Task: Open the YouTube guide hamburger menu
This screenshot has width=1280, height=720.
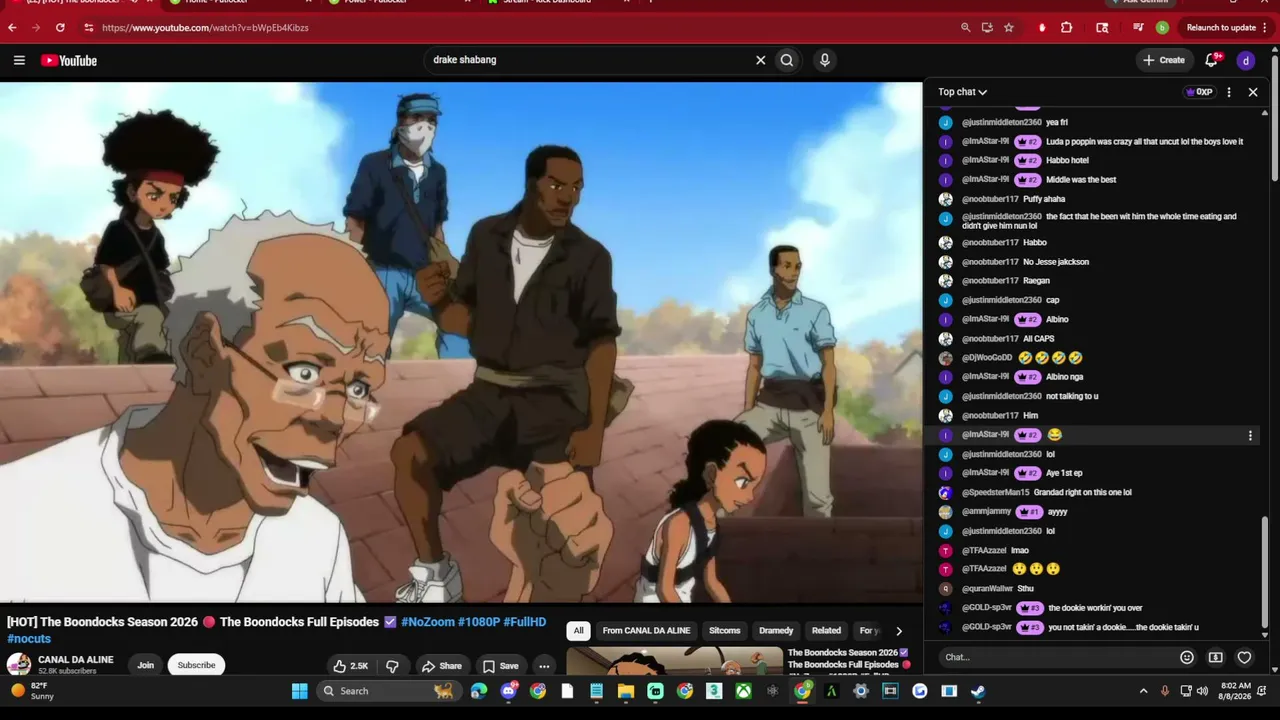Action: click(x=19, y=60)
